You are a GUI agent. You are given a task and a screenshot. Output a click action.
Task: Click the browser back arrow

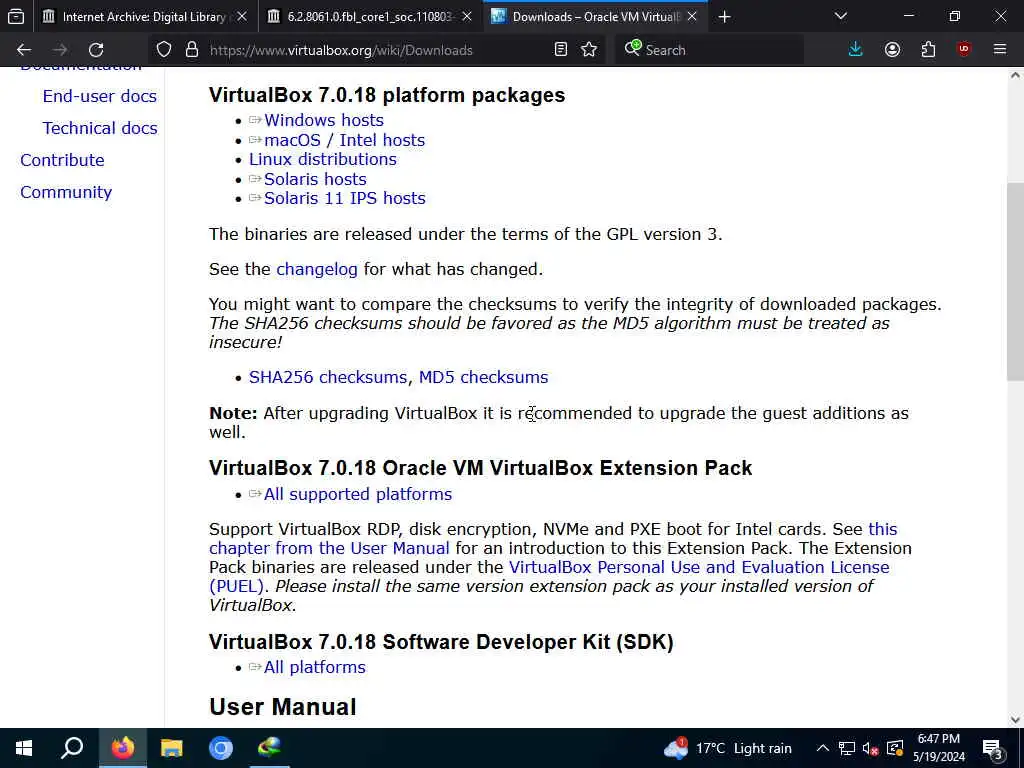pos(24,50)
